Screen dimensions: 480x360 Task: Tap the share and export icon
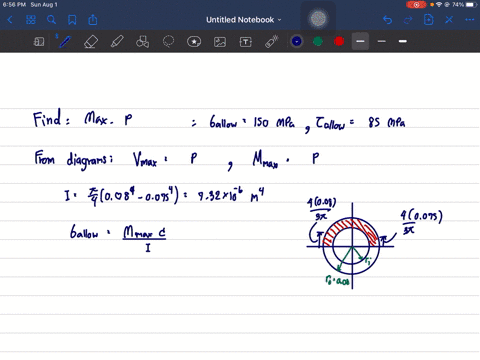click(93, 20)
